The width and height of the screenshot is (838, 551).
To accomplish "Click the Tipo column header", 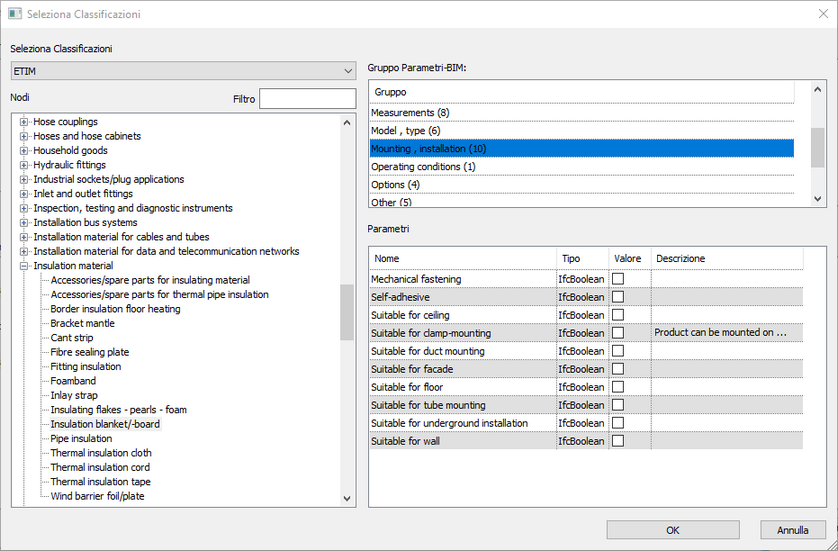I will (x=583, y=259).
